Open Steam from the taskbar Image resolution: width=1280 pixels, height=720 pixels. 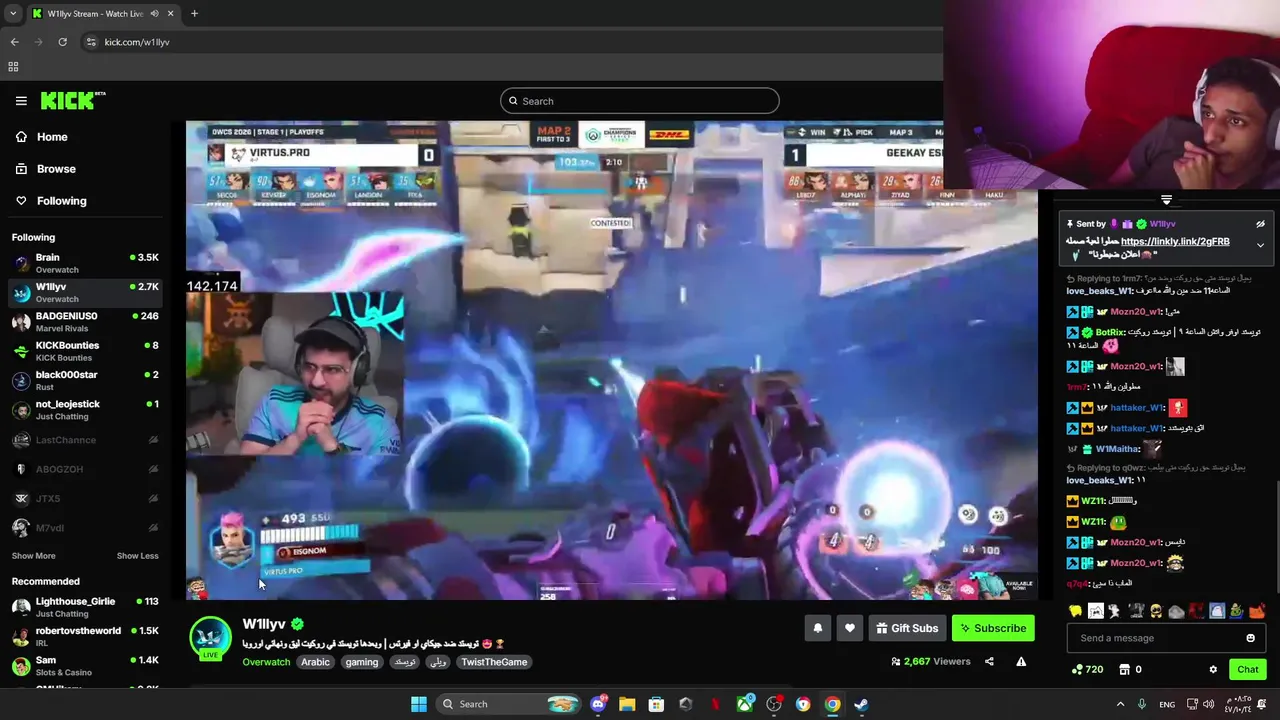860,704
